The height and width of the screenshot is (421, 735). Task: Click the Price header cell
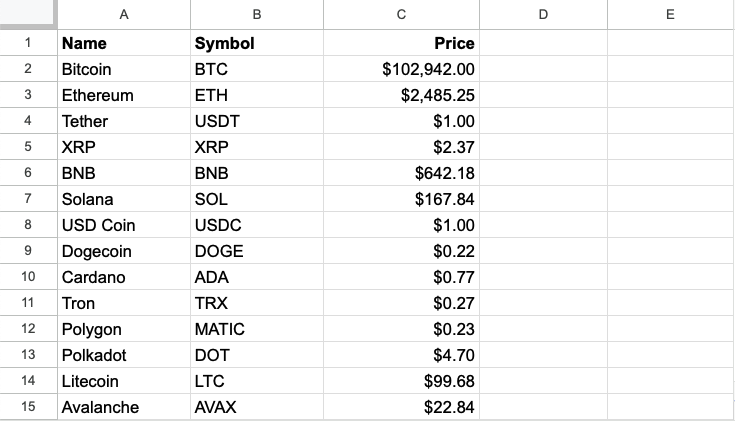click(401, 43)
